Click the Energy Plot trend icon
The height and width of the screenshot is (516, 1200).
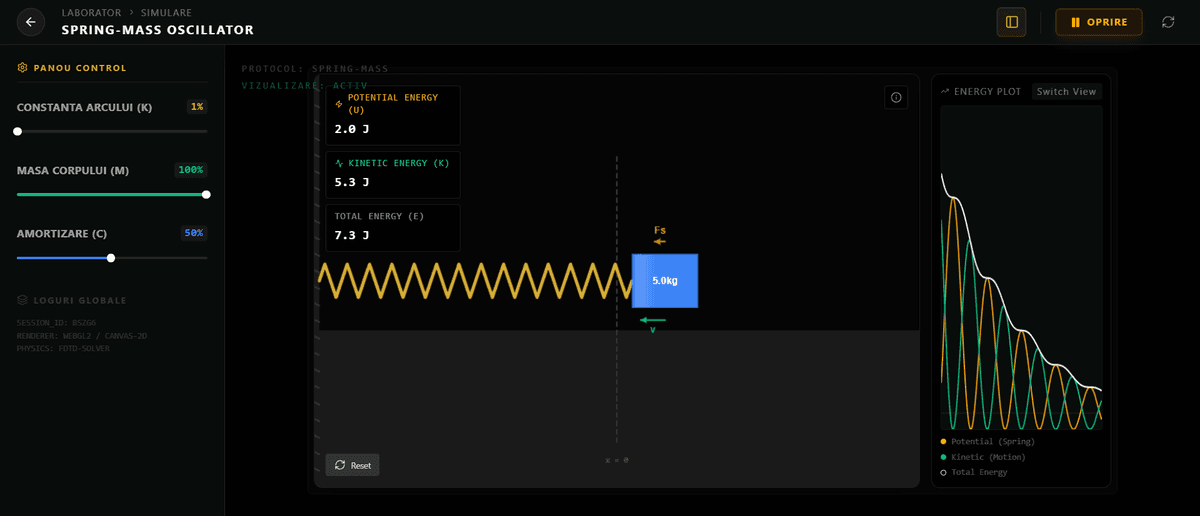click(945, 92)
